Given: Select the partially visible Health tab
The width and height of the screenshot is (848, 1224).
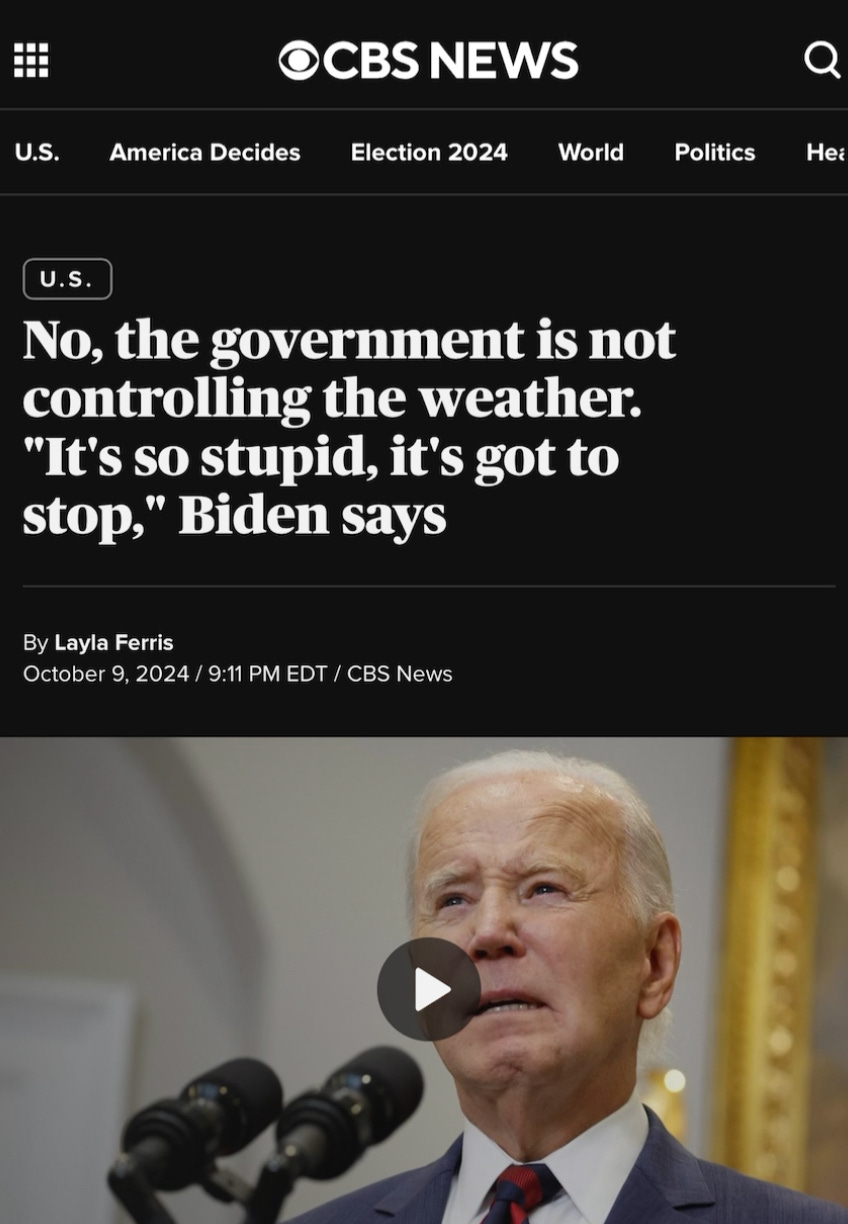Looking at the screenshot, I should tap(826, 152).
